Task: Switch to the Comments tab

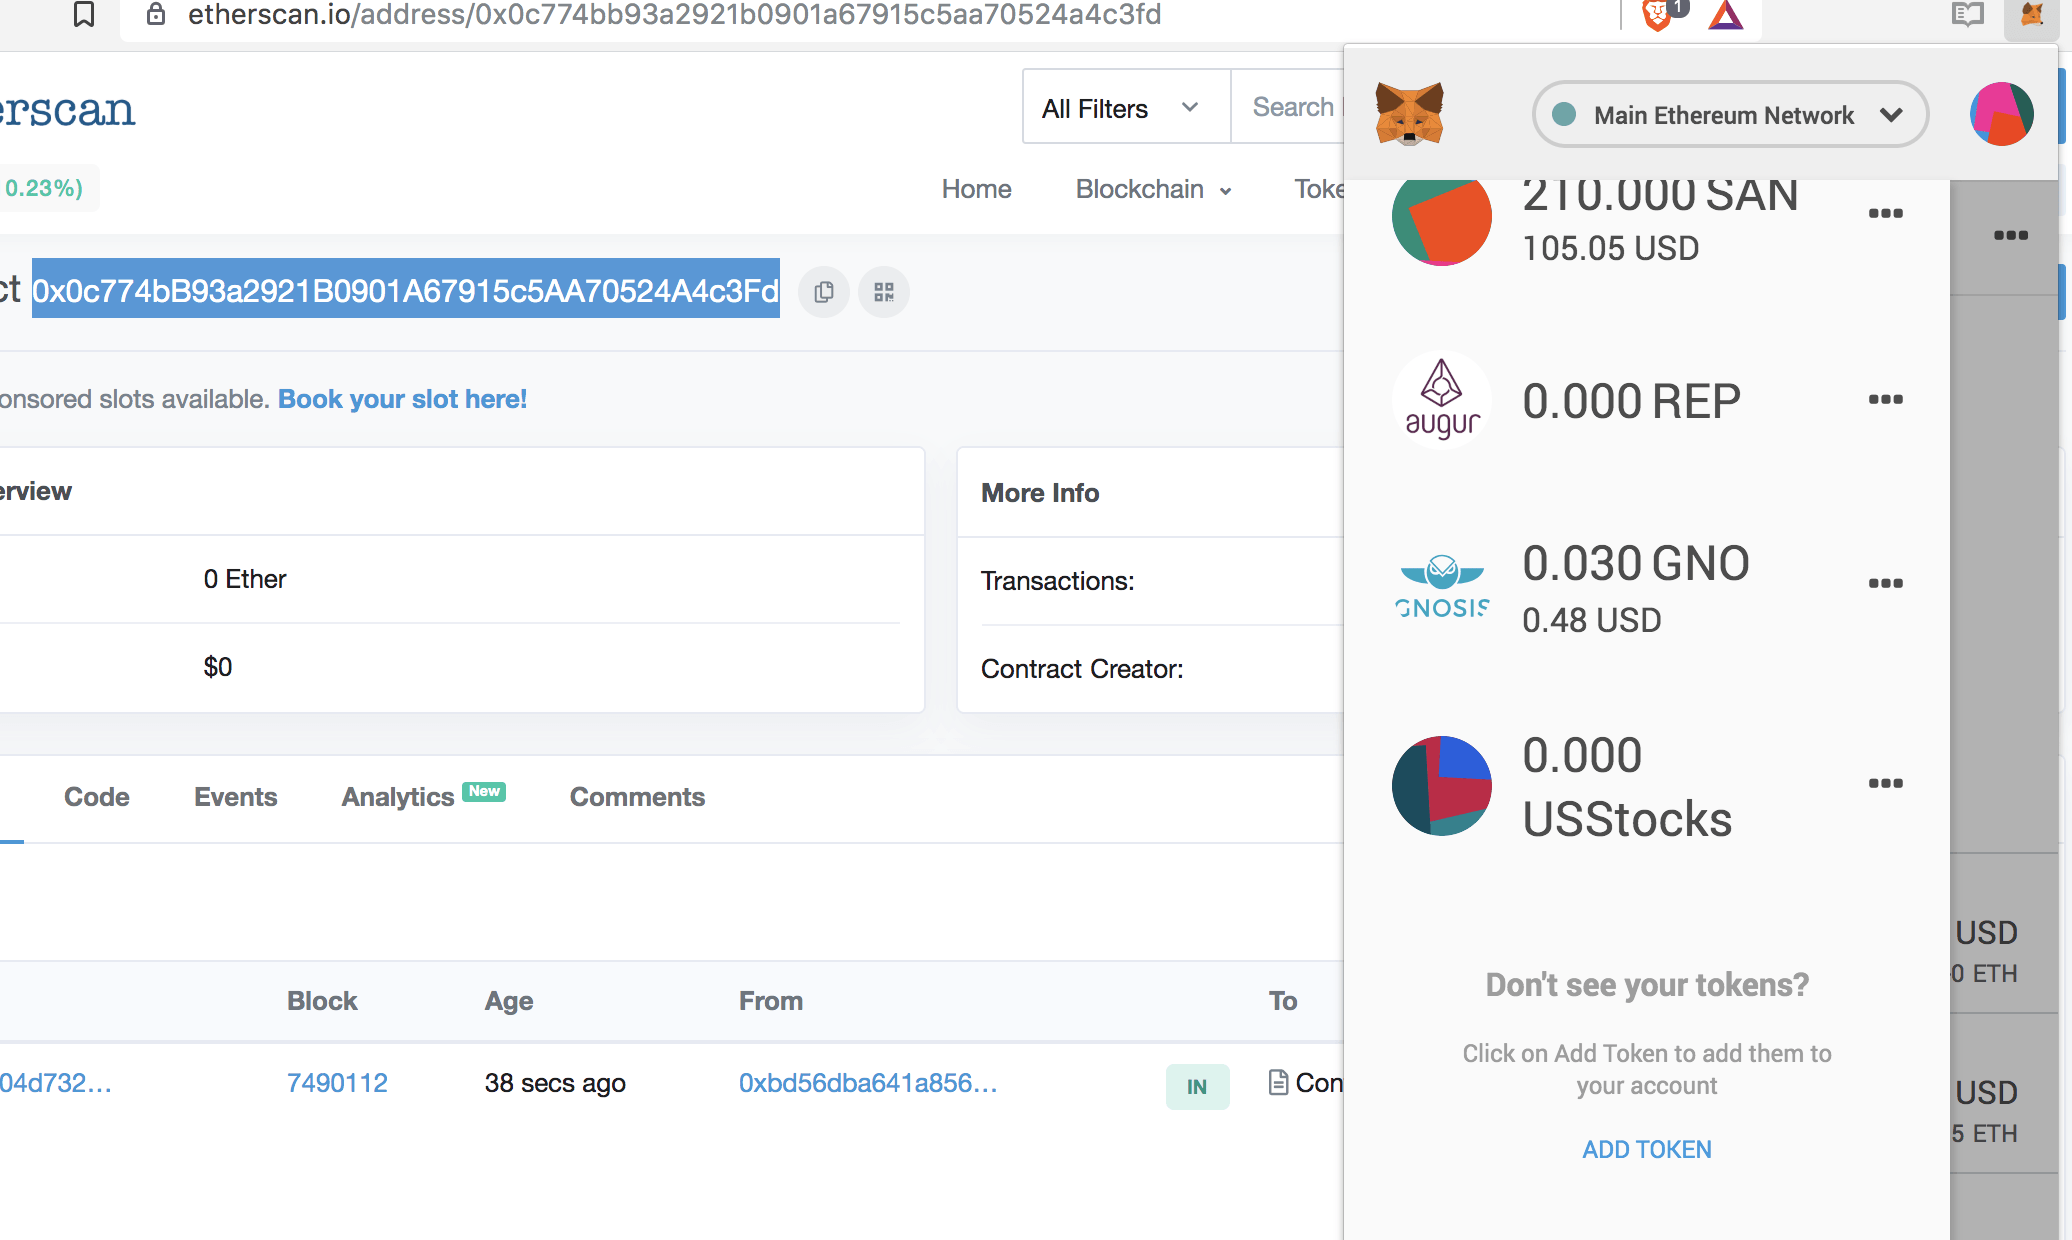Action: tap(637, 797)
